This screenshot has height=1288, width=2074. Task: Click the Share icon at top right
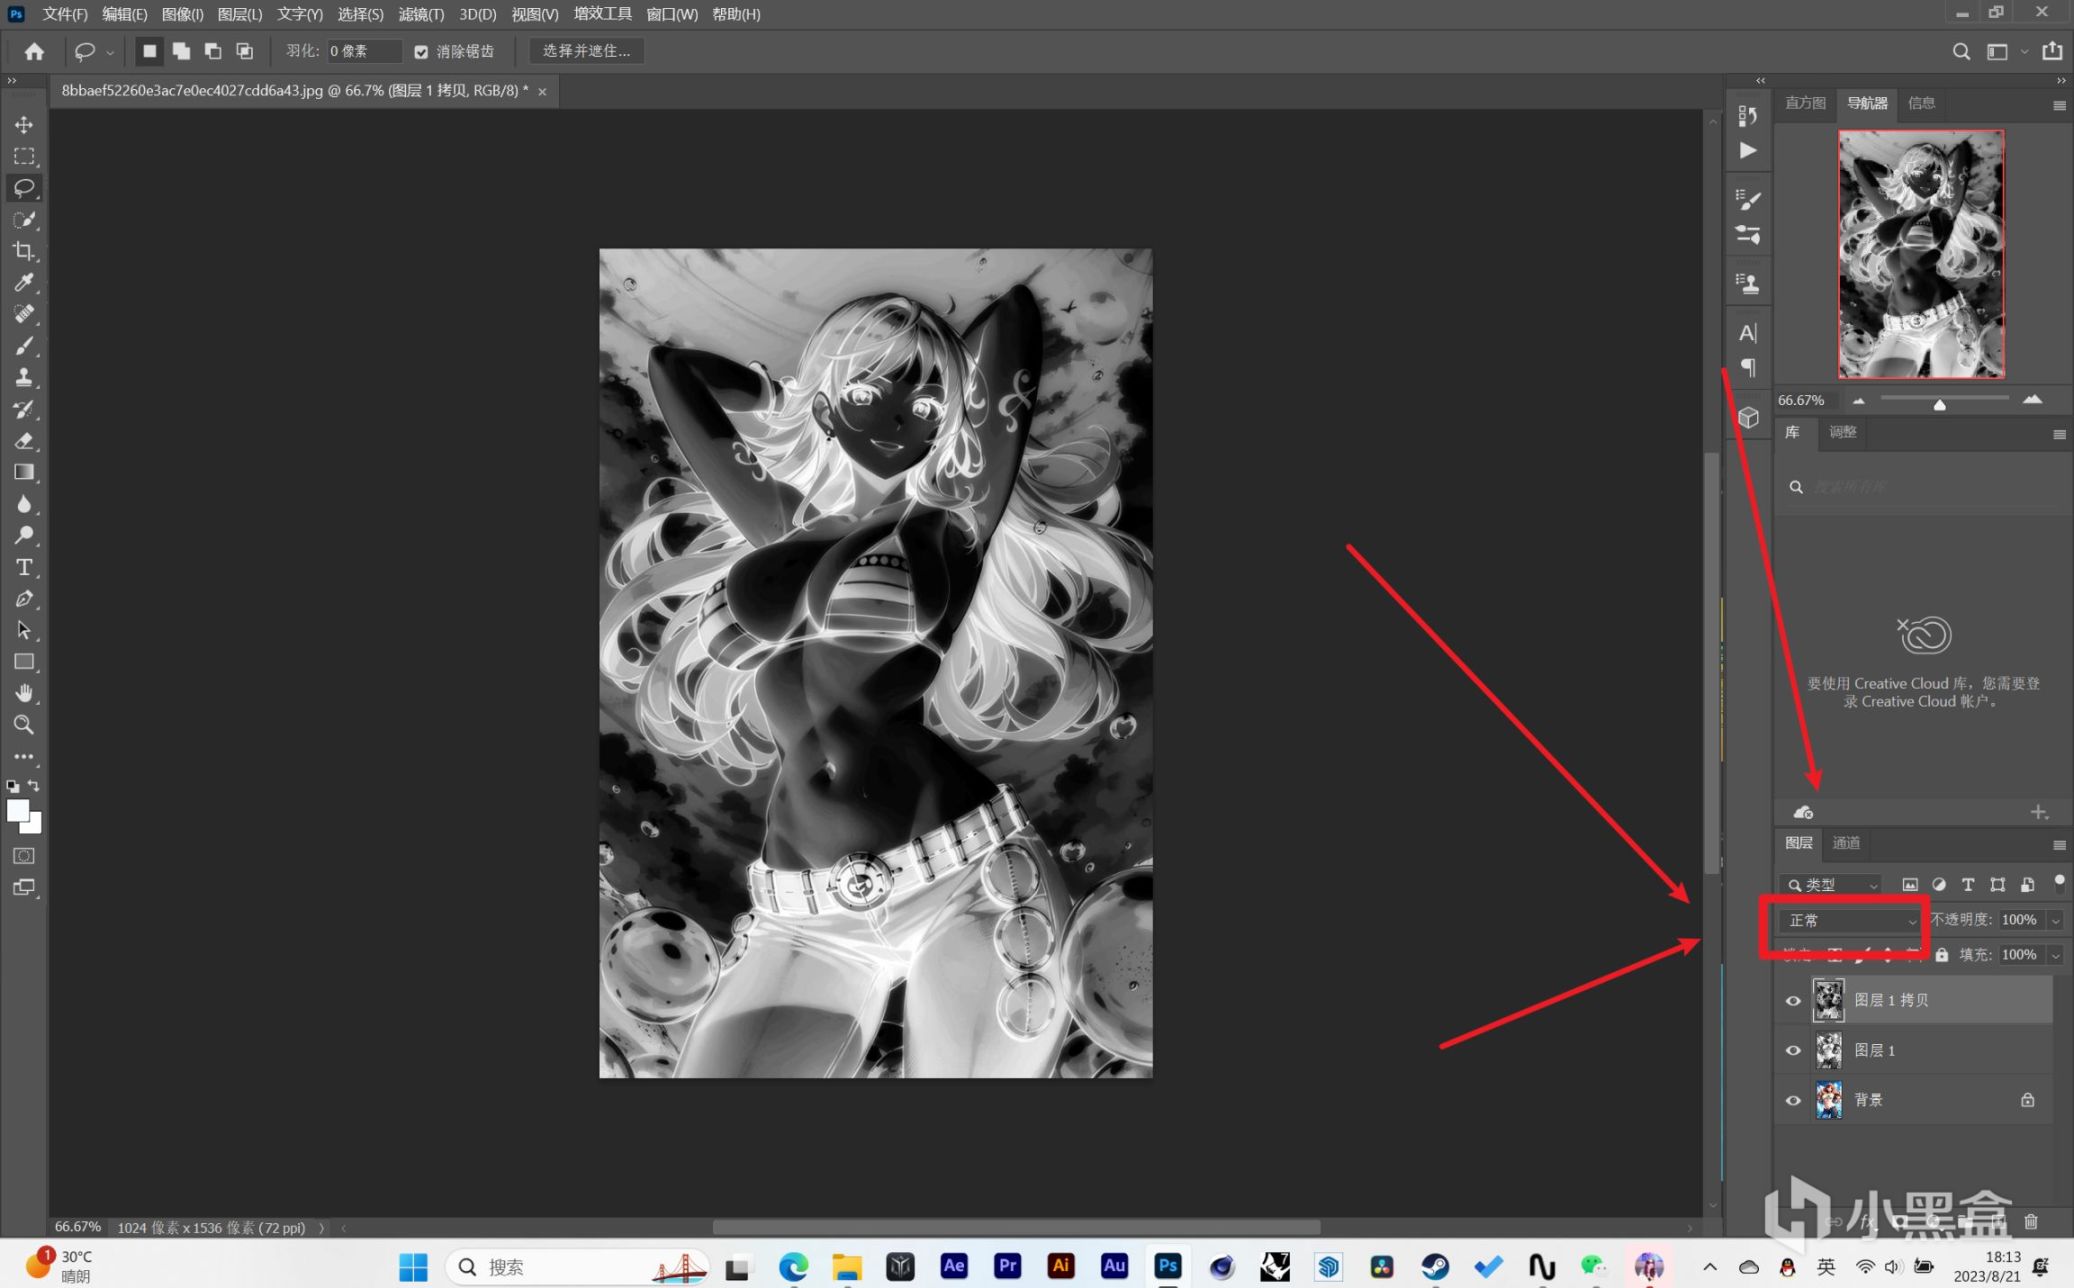pos(2052,50)
